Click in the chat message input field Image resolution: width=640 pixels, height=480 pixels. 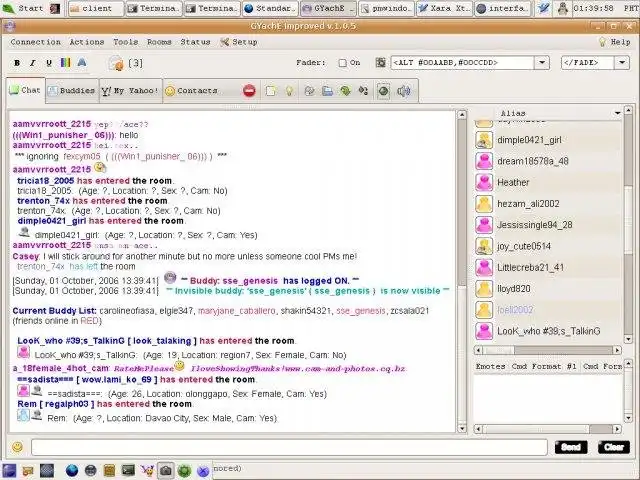289,447
